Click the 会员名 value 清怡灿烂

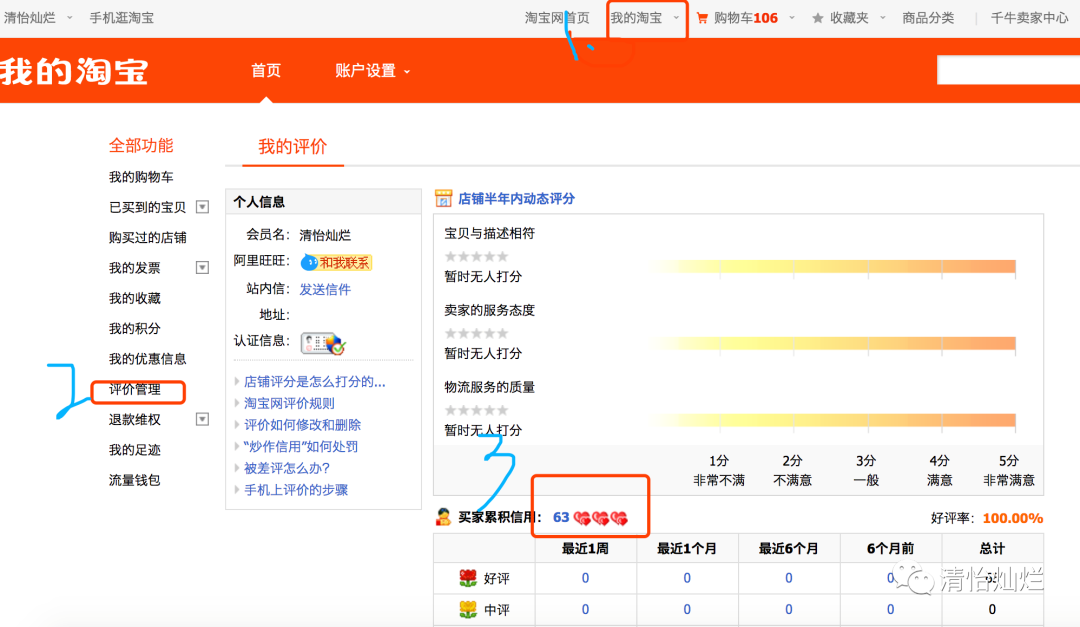click(x=325, y=235)
